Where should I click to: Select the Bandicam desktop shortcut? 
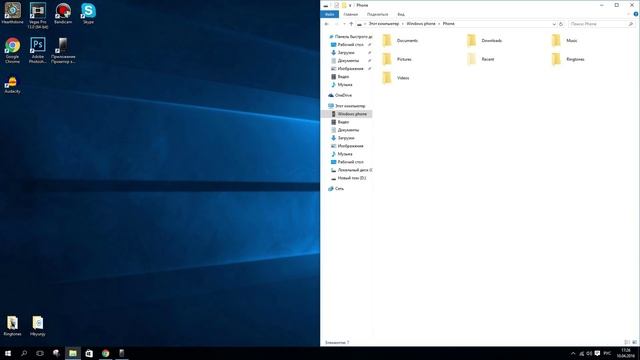click(x=63, y=13)
